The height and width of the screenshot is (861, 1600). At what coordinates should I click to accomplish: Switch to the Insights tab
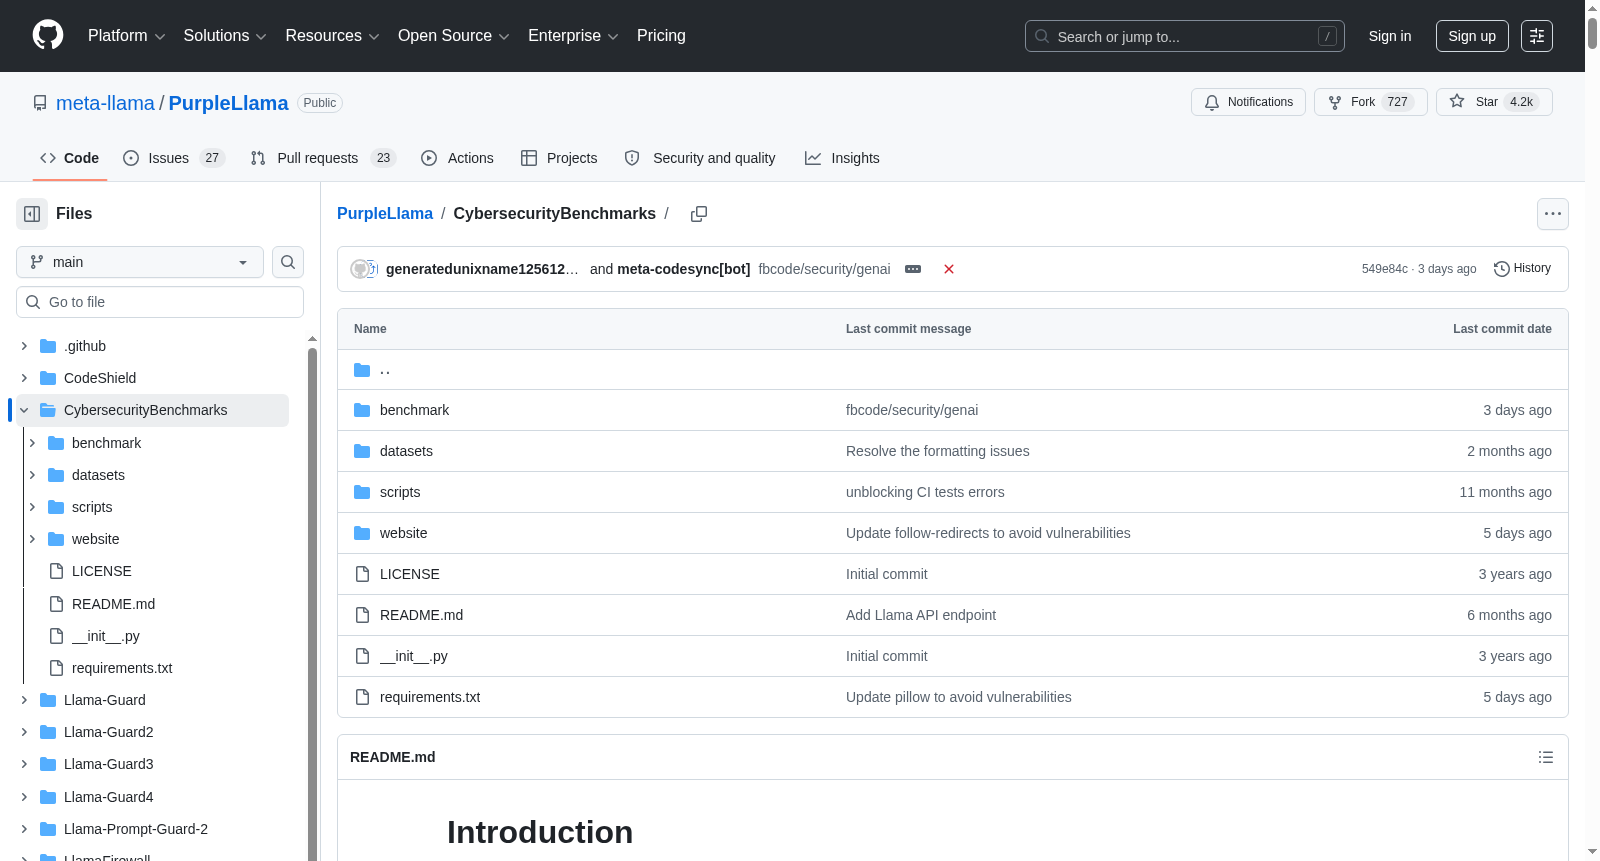842,158
